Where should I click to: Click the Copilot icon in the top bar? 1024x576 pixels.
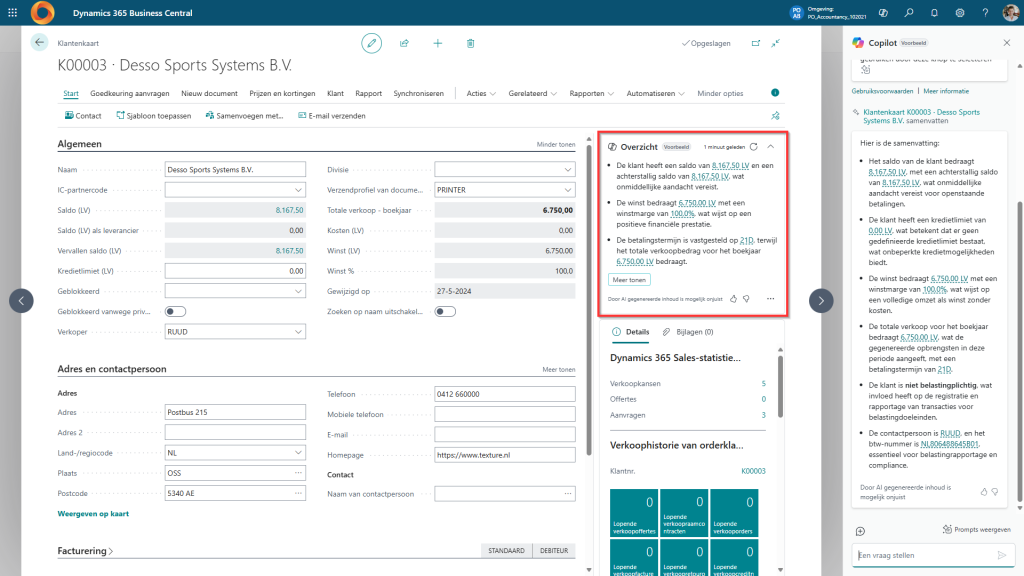click(883, 12)
